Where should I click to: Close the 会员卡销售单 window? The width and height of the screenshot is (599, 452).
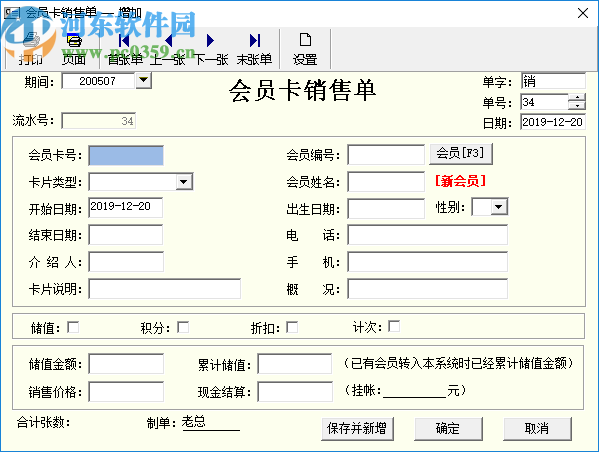coord(583,13)
